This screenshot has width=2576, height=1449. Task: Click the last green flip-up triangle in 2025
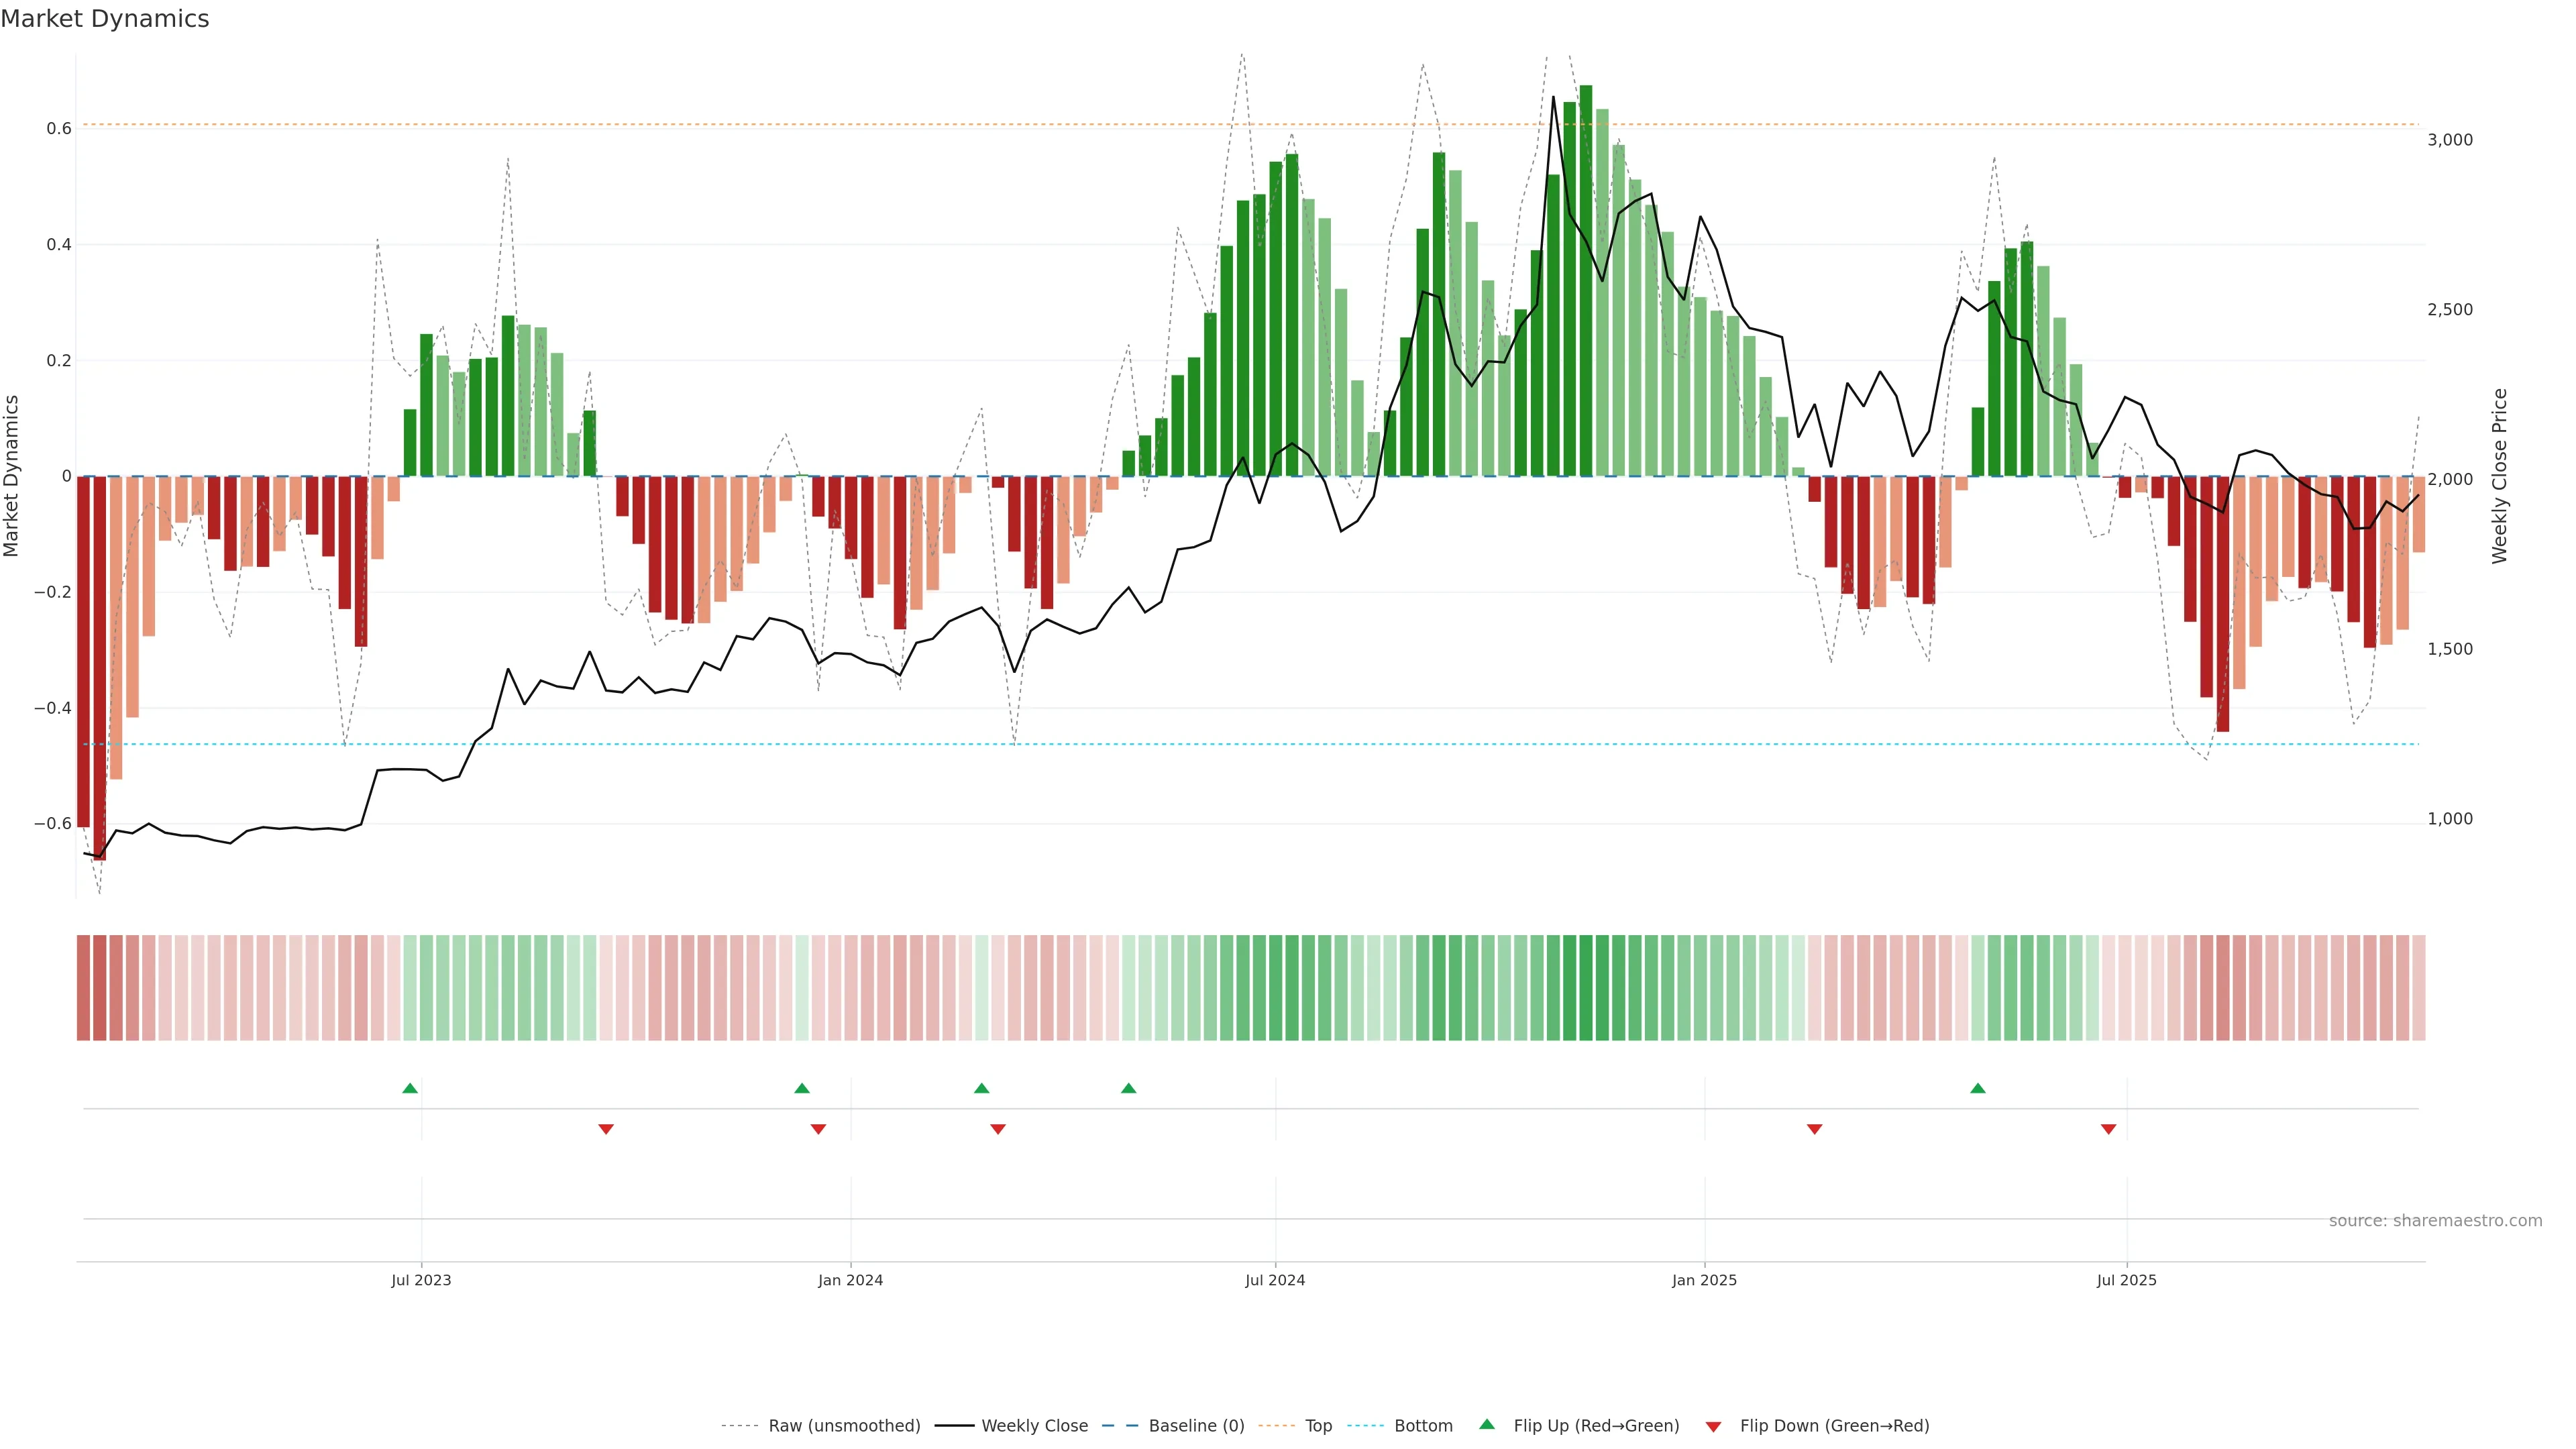tap(1978, 1088)
